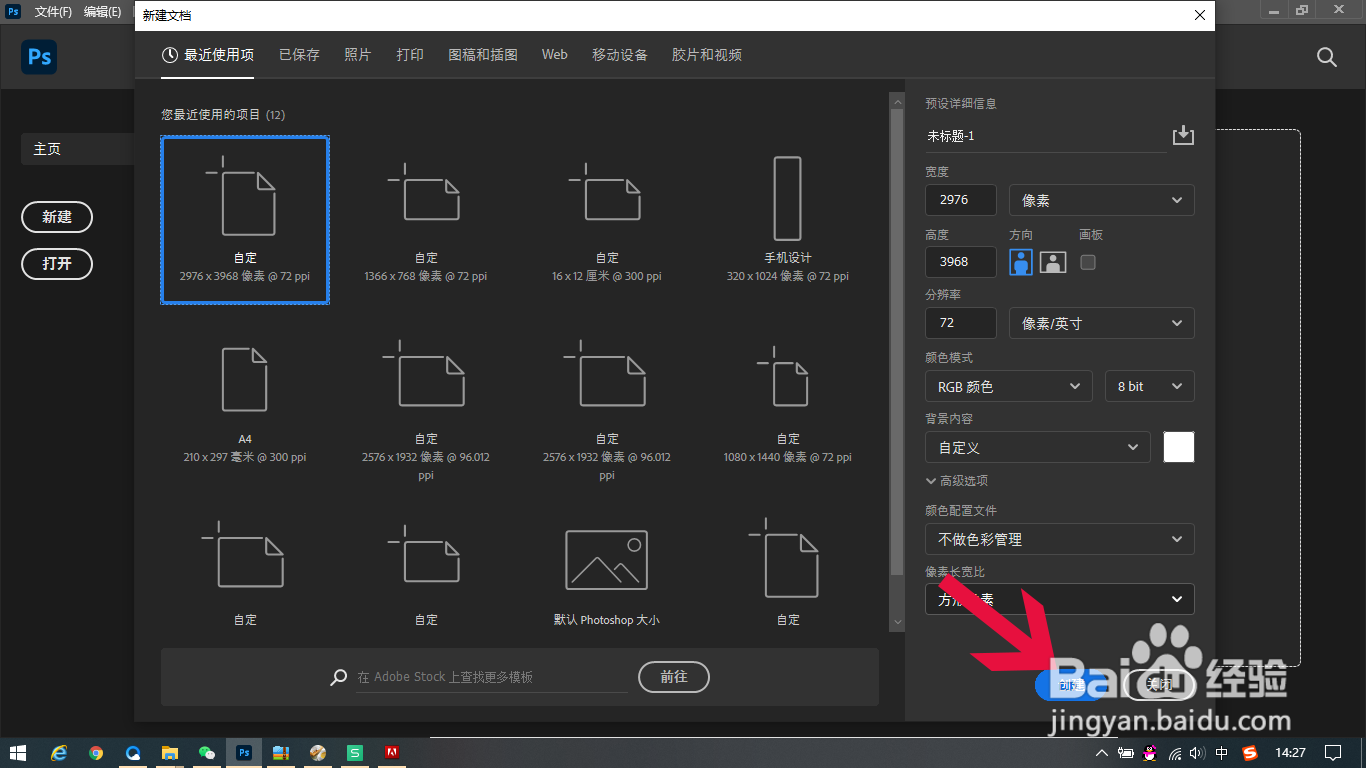Open File Explorer from the taskbar

(170, 752)
